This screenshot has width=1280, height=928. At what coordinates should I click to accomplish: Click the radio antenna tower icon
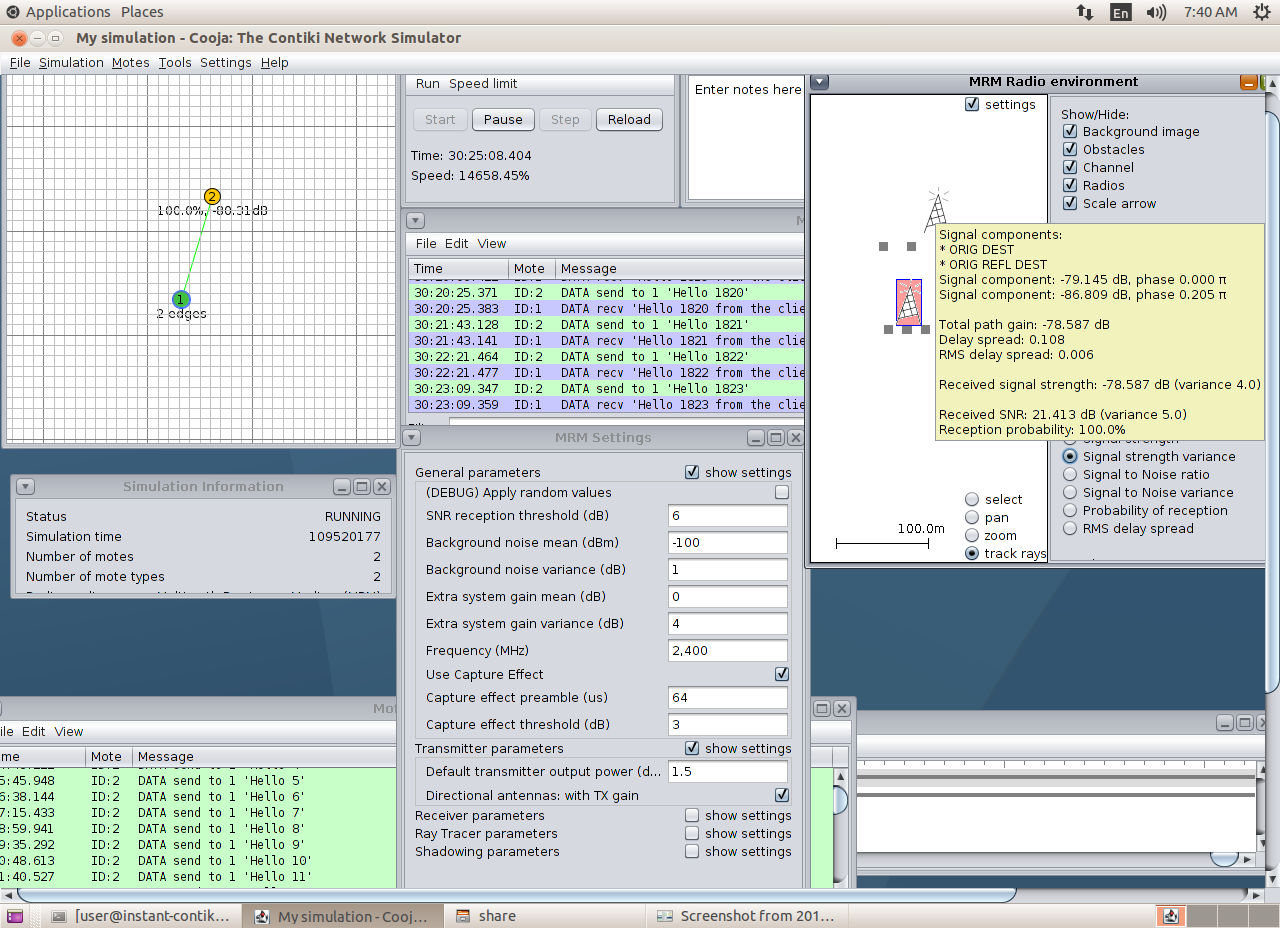point(935,209)
